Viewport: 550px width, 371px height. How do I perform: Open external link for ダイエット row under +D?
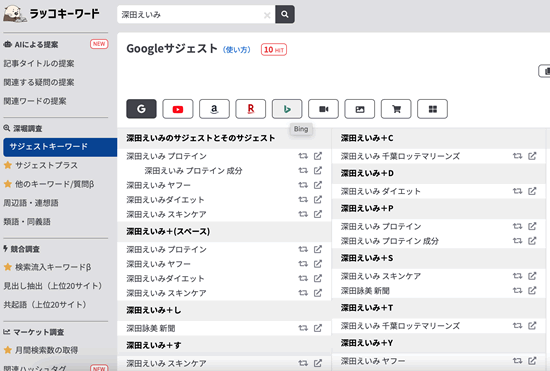pos(532,191)
